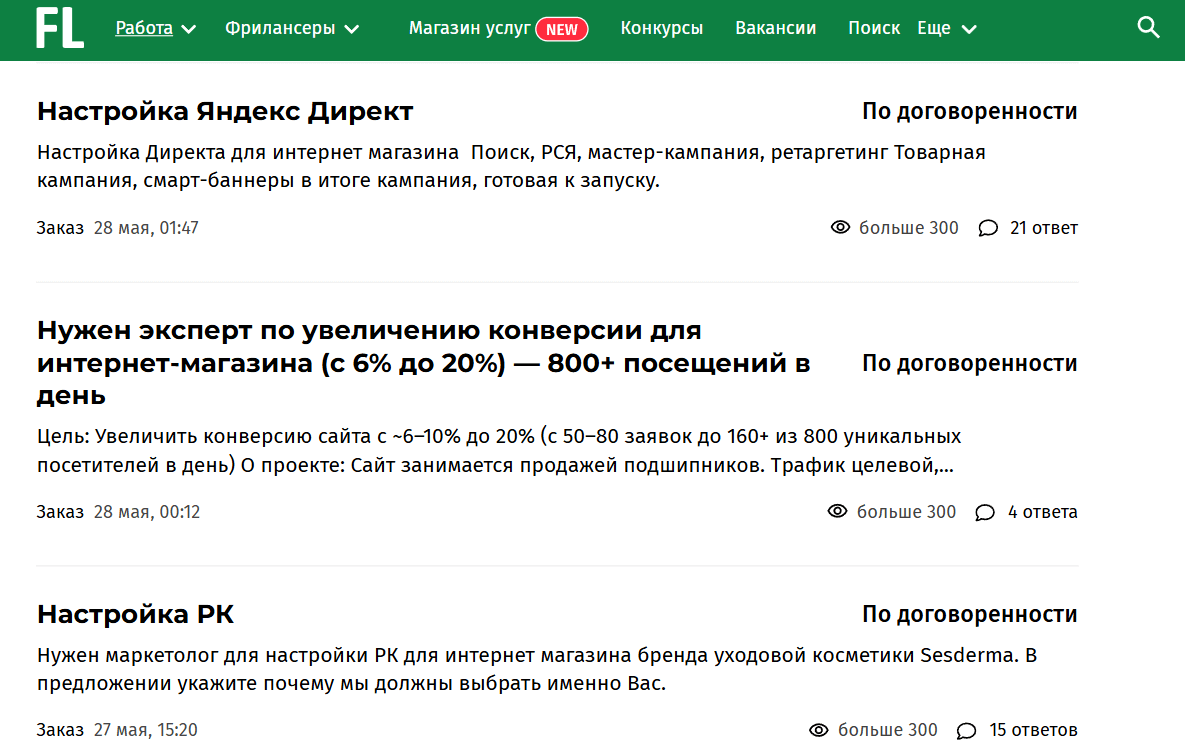The height and width of the screenshot is (756, 1185).
Task: Open the Поиск nav item
Action: 874,28
